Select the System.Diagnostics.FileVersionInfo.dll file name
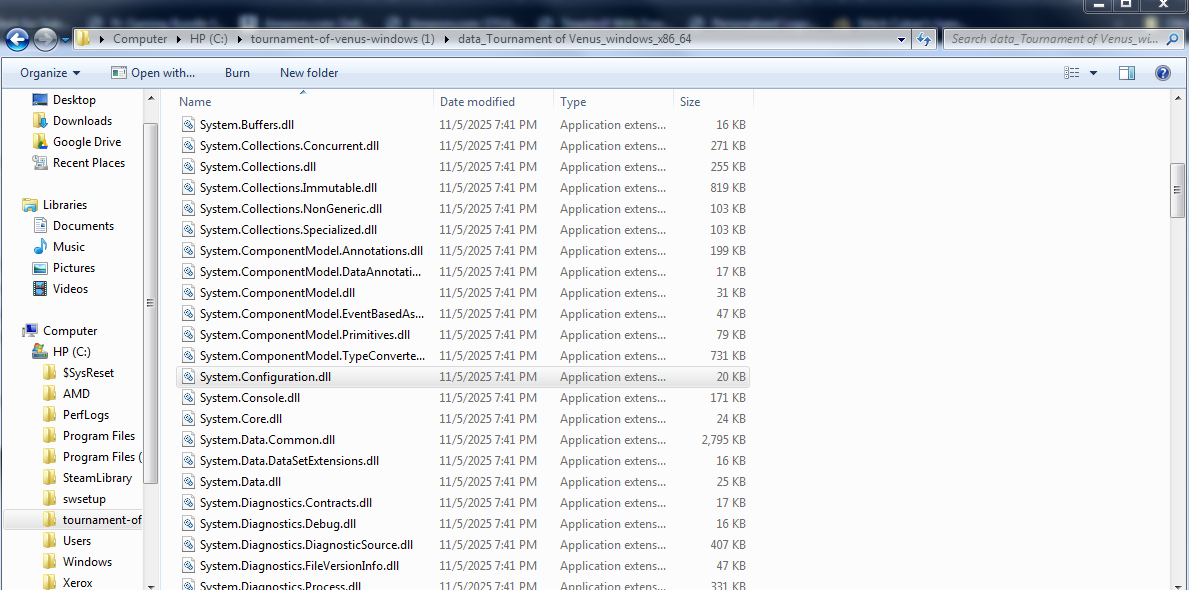The height and width of the screenshot is (590, 1189). 299,566
